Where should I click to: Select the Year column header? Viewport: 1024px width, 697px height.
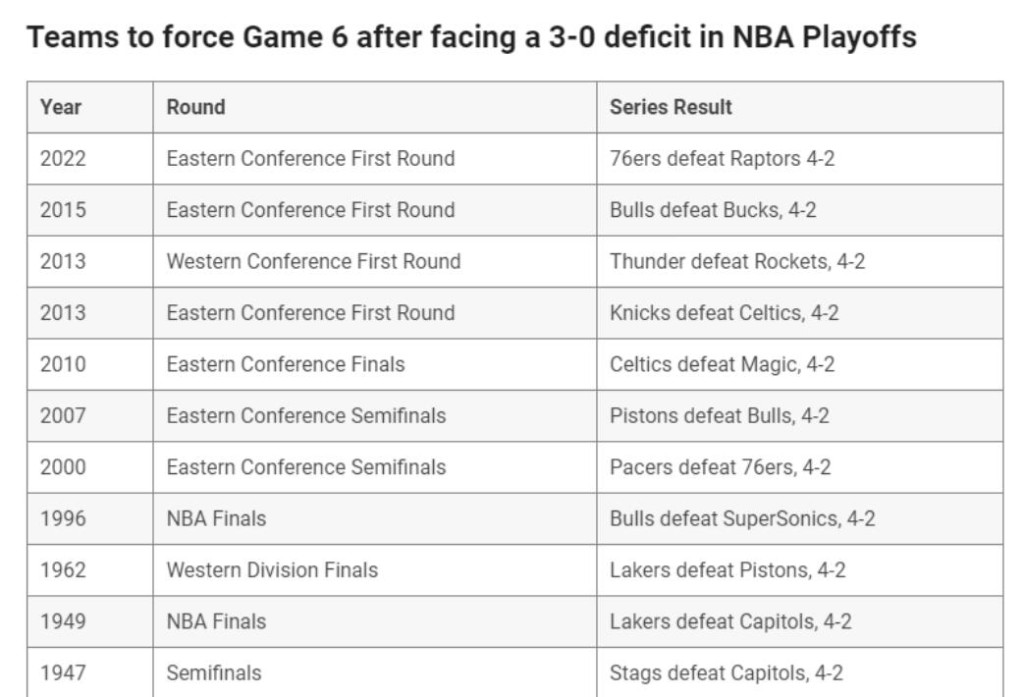pos(90,107)
